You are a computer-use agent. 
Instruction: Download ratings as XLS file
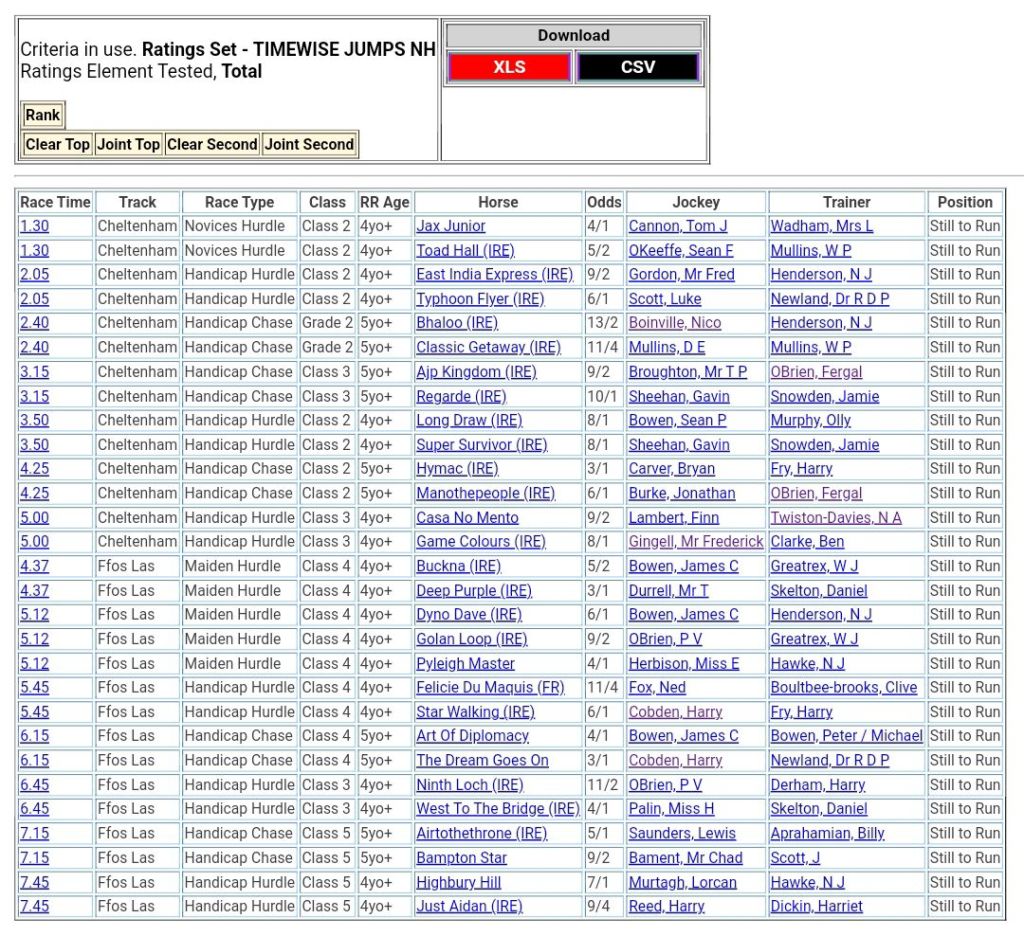click(509, 68)
